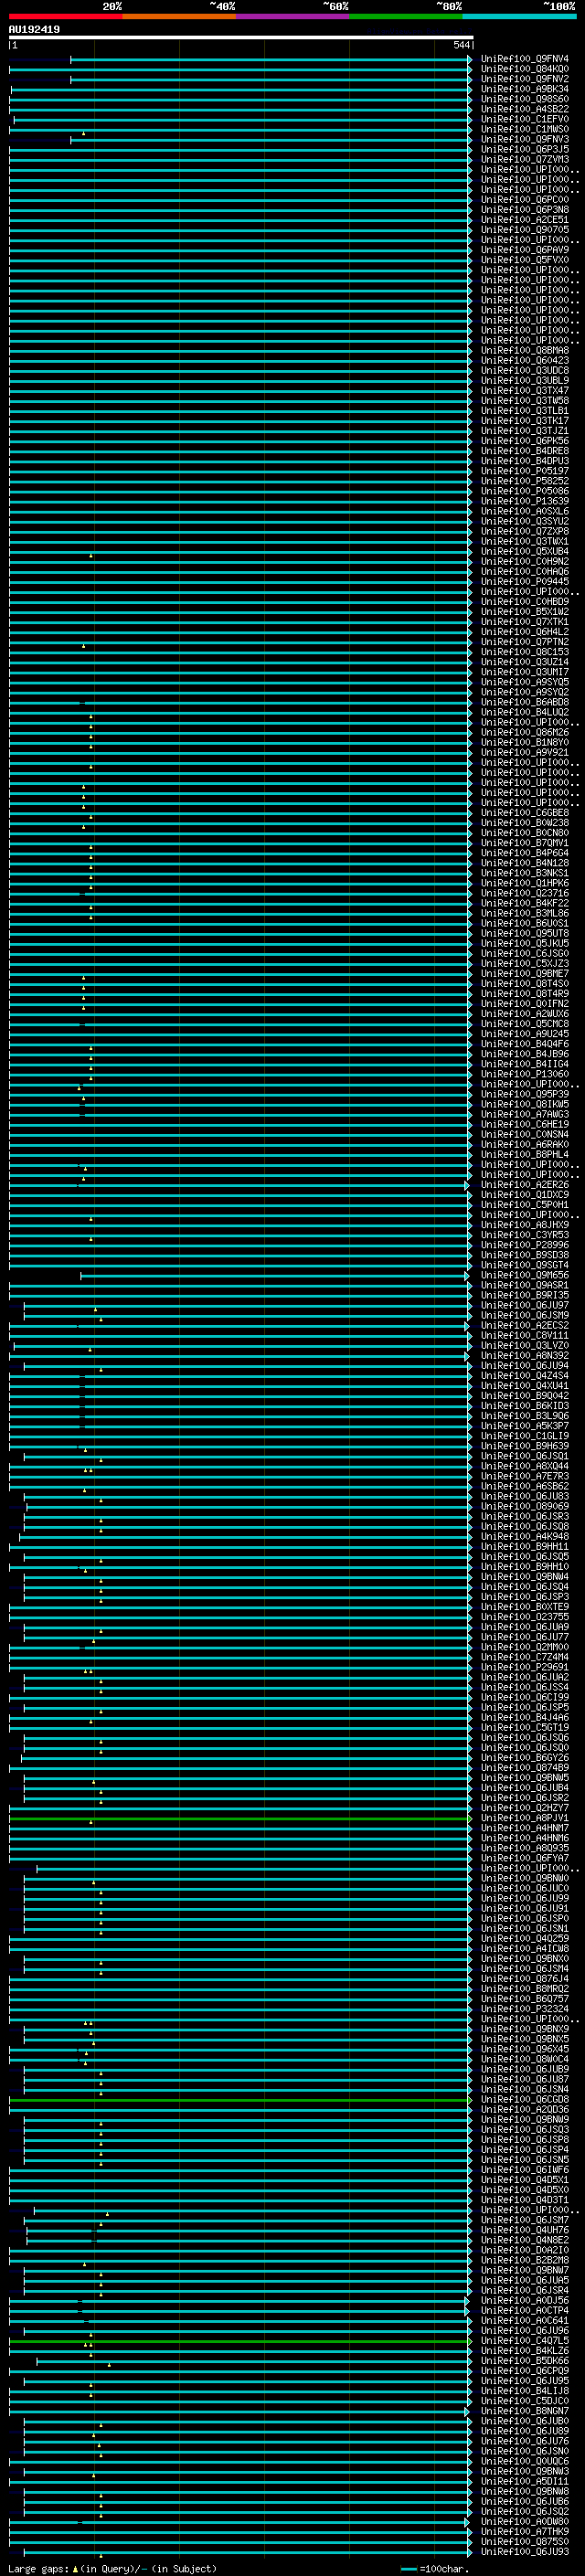
Task: Select the UniRef100_C3YR53 row label
Action: point(525,1235)
